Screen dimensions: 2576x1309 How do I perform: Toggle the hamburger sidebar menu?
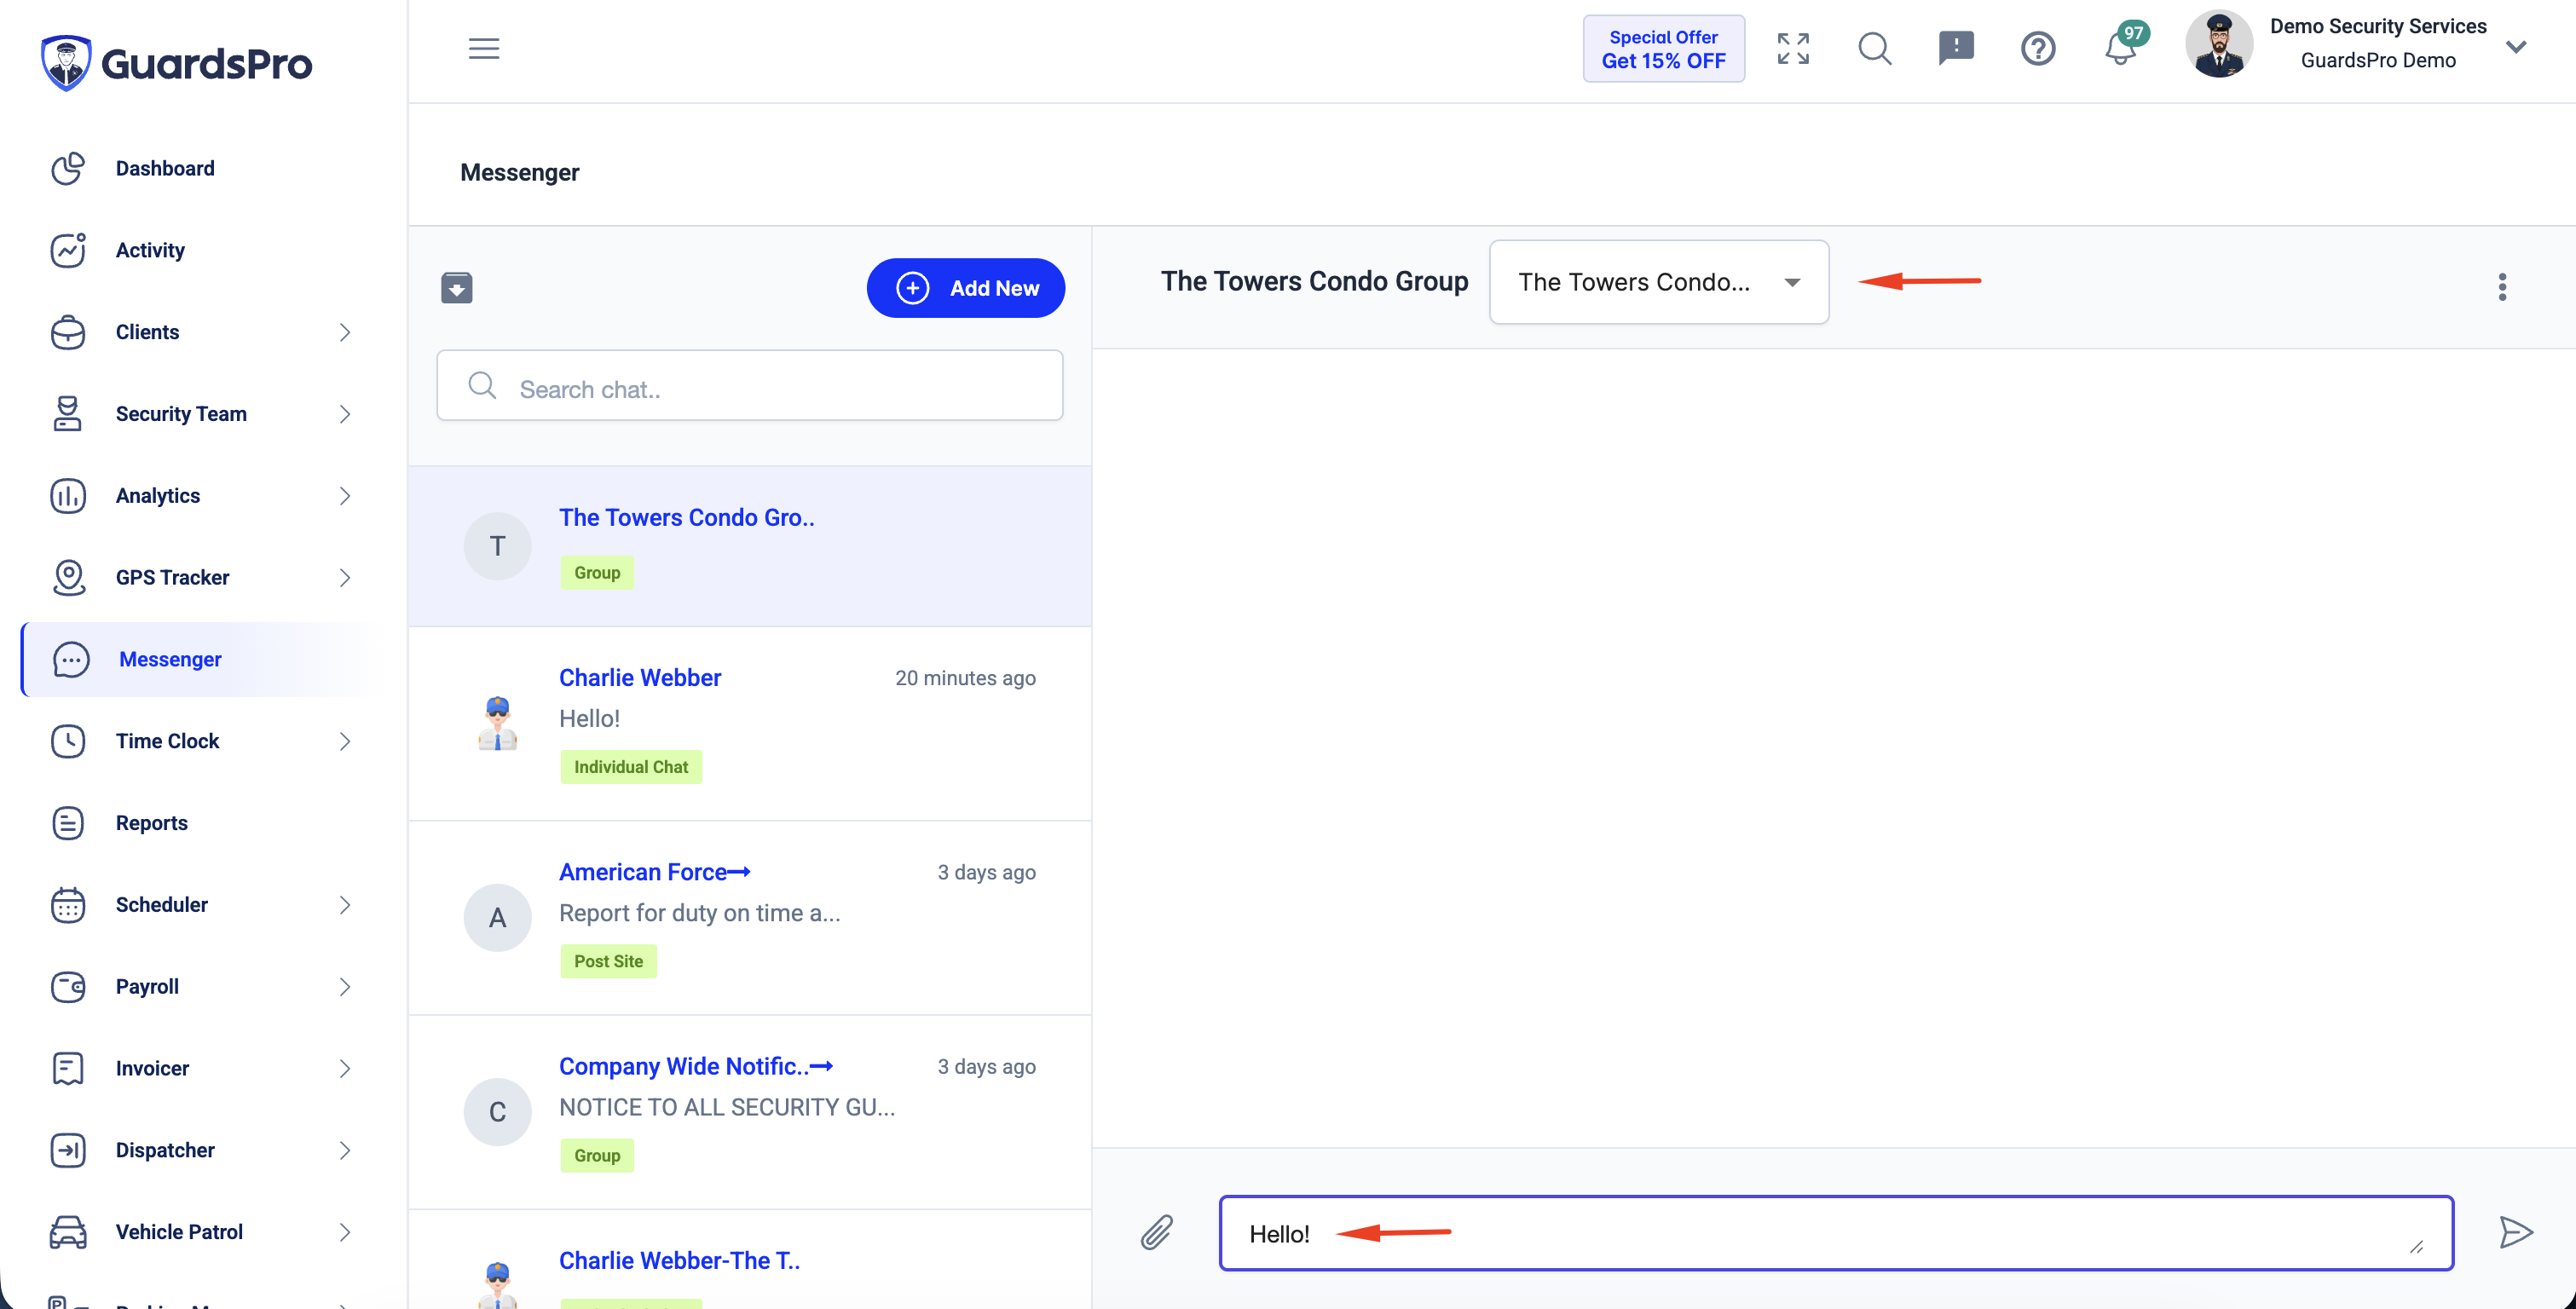point(484,48)
